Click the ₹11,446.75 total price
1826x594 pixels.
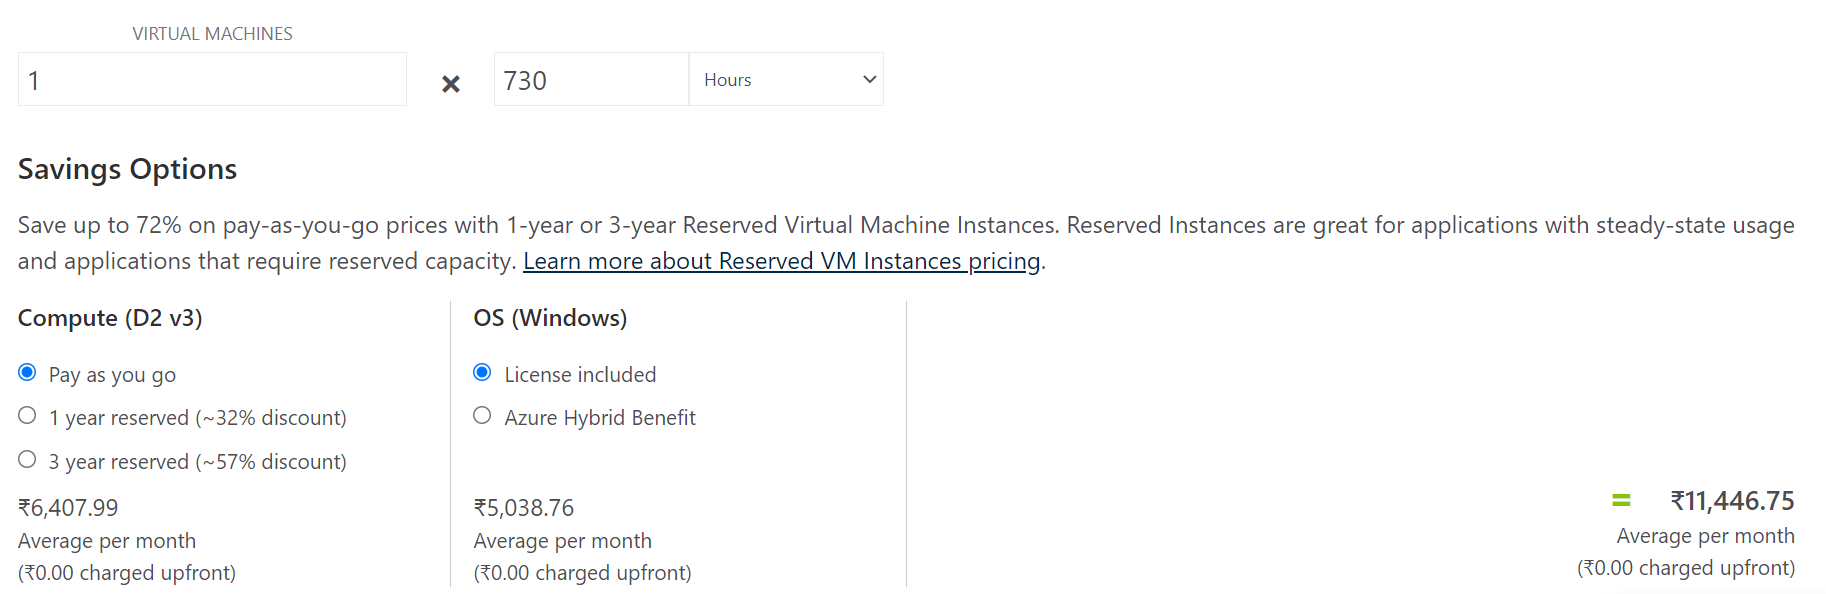coord(1732,501)
